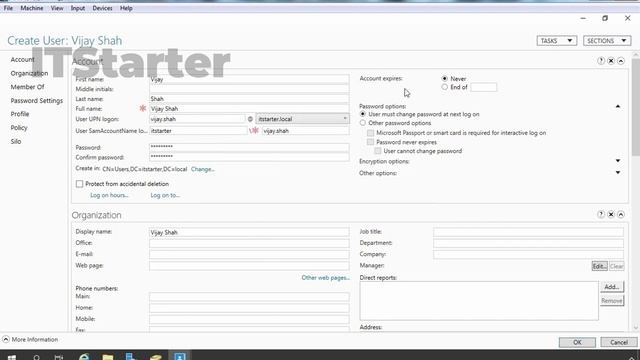Viewport: 640px width, 360px height.
Task: Click the vertical scrollbar thumb
Action: (x=636, y=107)
